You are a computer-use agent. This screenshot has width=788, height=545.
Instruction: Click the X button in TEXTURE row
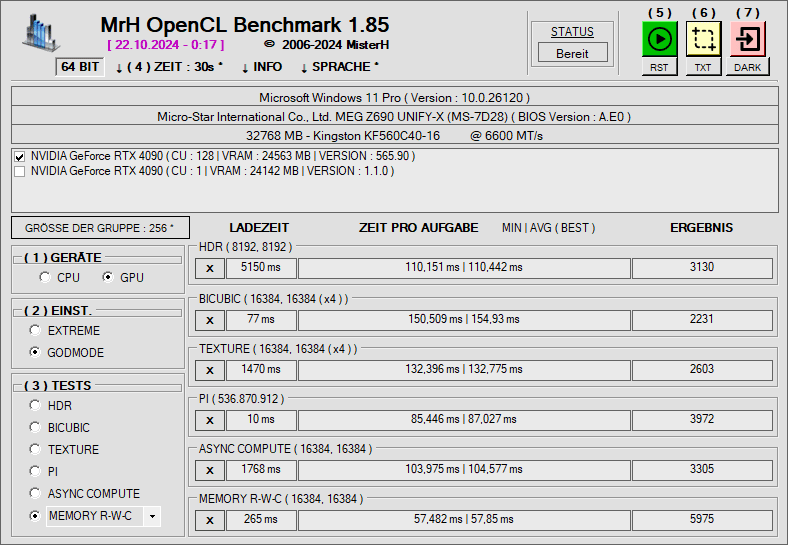[210, 371]
